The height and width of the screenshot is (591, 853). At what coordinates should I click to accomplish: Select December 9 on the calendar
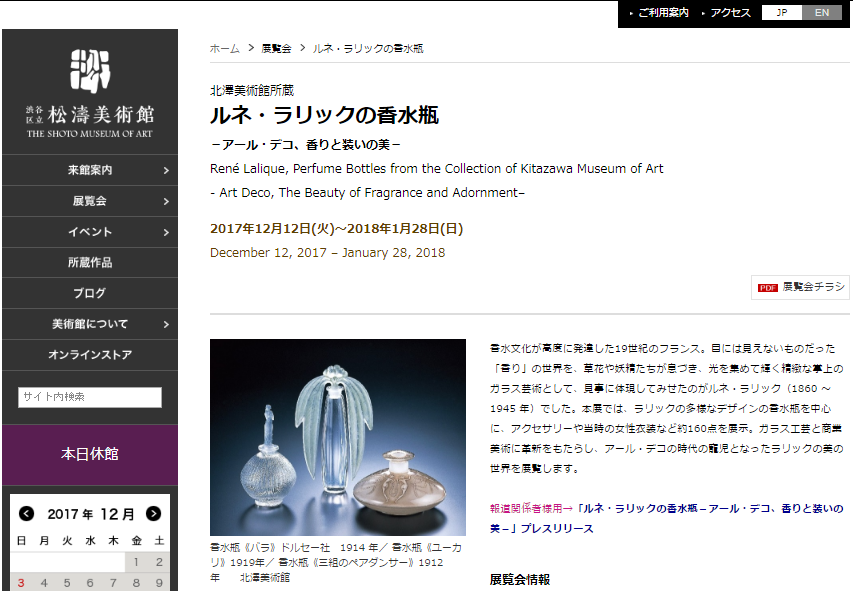[159, 583]
